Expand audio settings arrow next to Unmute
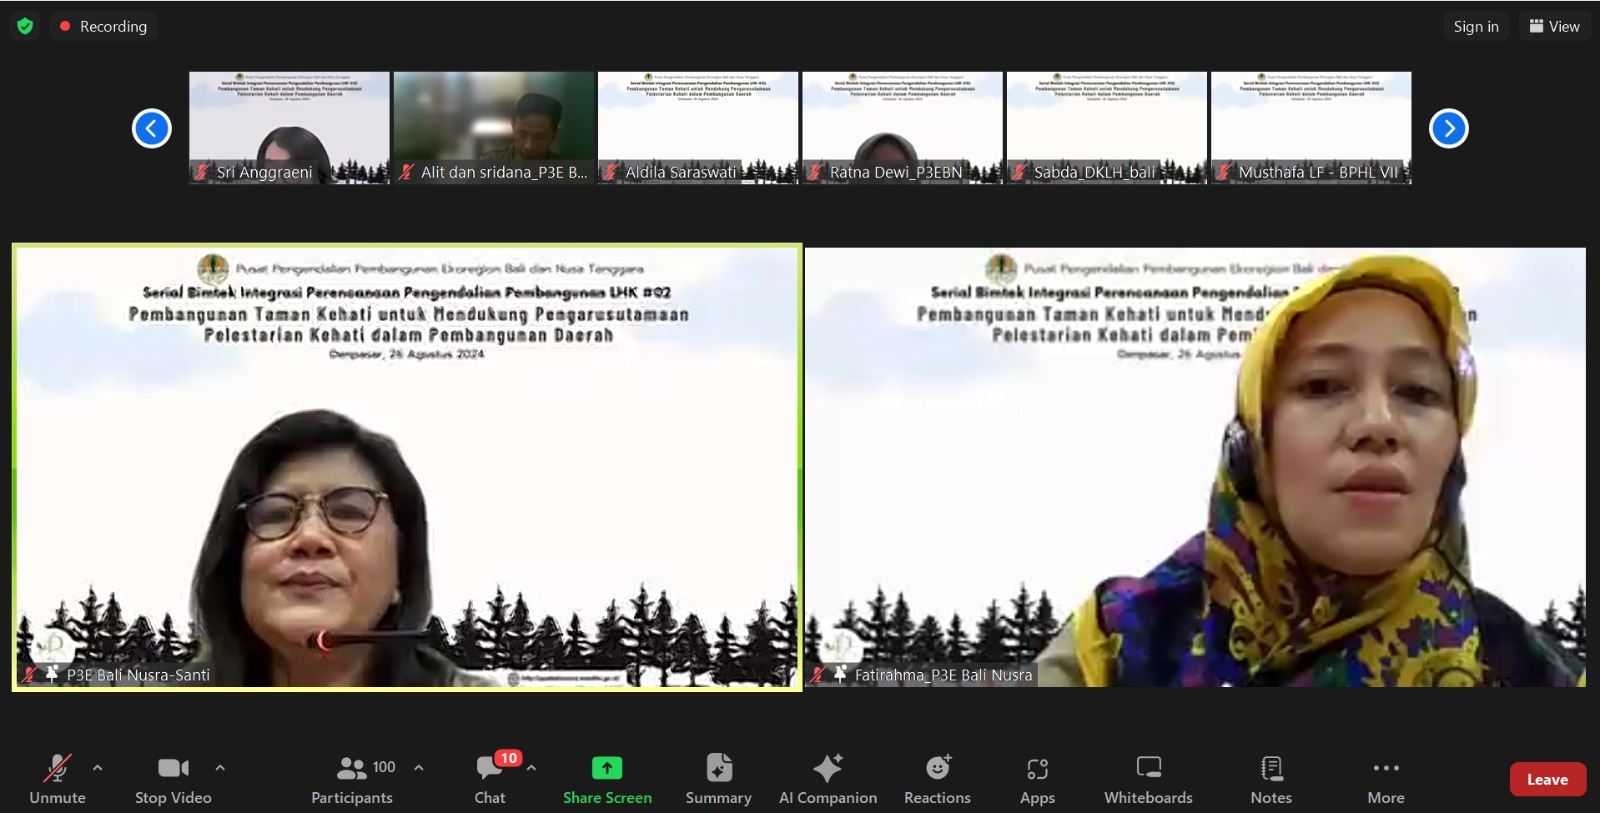 97,768
